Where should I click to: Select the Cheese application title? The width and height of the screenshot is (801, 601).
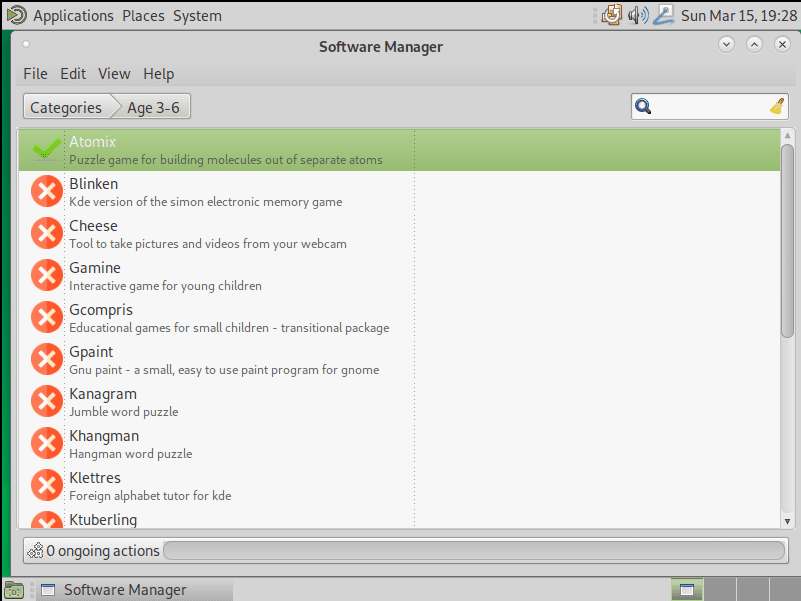pos(93,226)
